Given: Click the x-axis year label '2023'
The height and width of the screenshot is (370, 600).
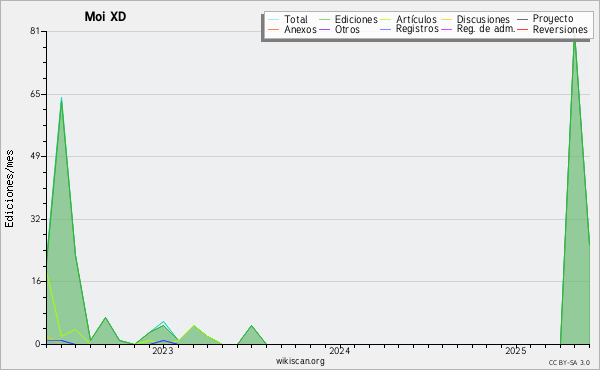Looking at the screenshot, I should click(163, 350).
